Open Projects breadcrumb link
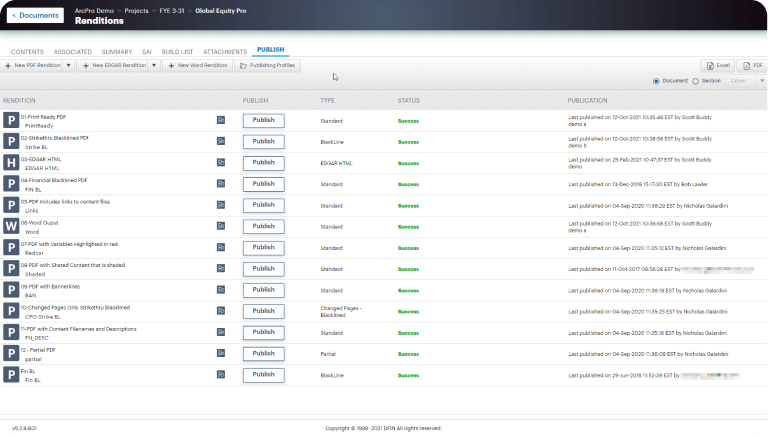Screen dimensions: 768x437 (136, 11)
